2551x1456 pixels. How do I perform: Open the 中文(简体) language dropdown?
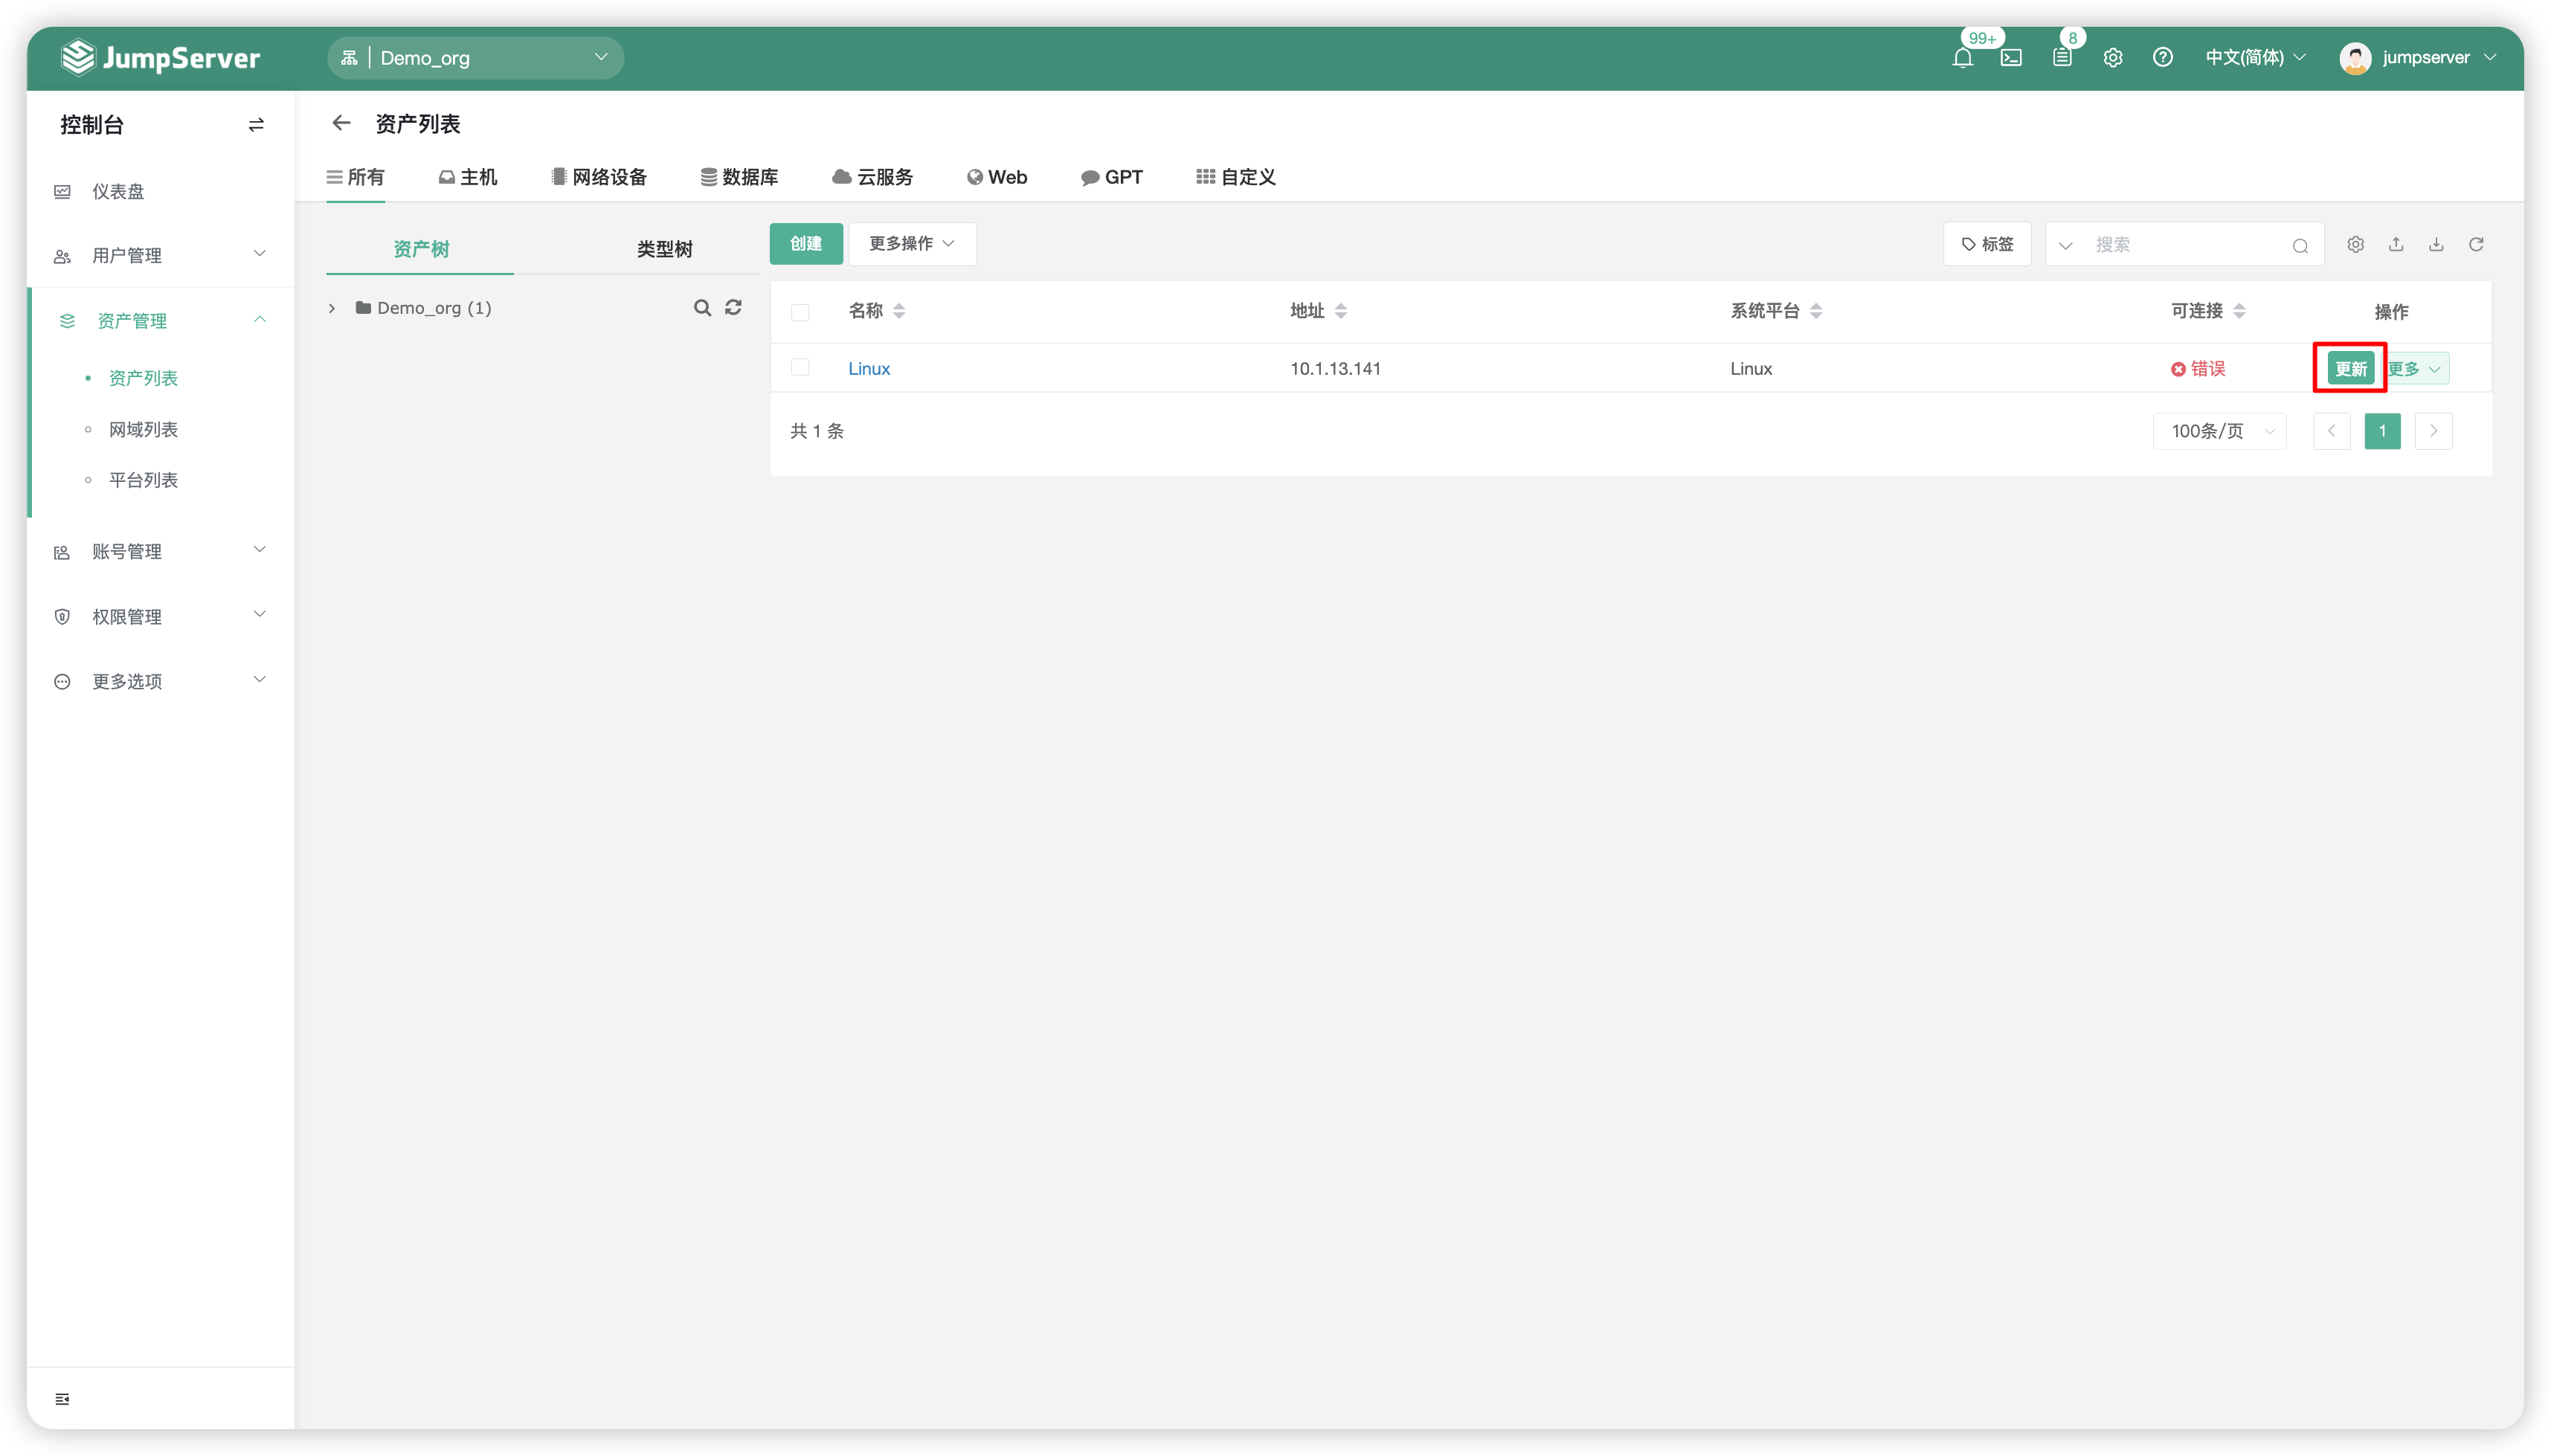[x=2255, y=58]
